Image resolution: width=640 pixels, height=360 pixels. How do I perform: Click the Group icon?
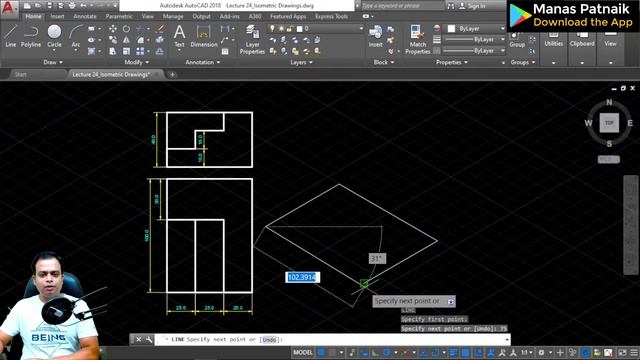click(x=517, y=39)
